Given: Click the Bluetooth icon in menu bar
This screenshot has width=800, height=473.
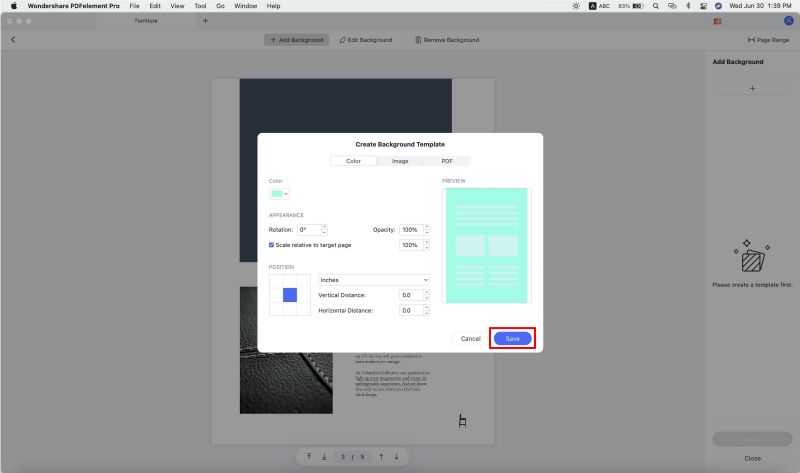Looking at the screenshot, I should click(x=688, y=6).
